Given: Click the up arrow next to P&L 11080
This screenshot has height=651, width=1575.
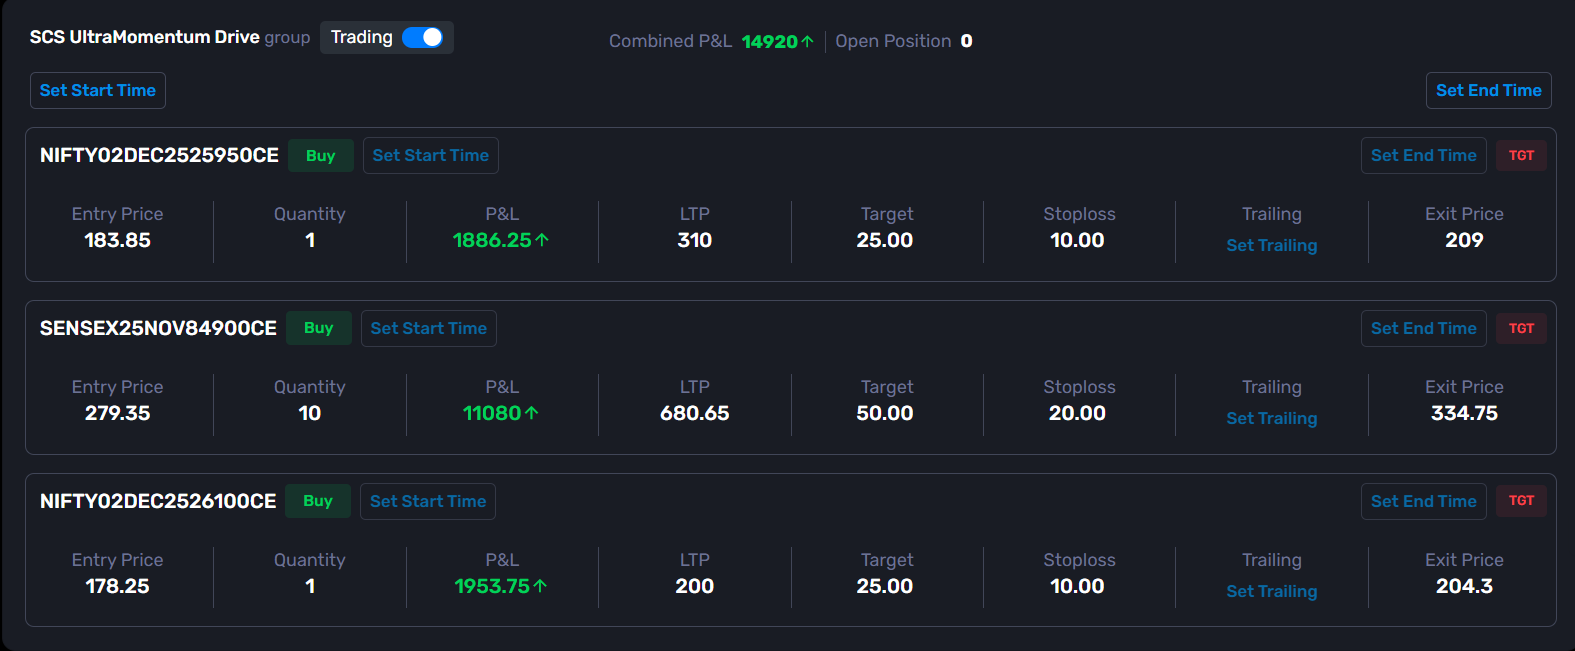Looking at the screenshot, I should [x=531, y=413].
